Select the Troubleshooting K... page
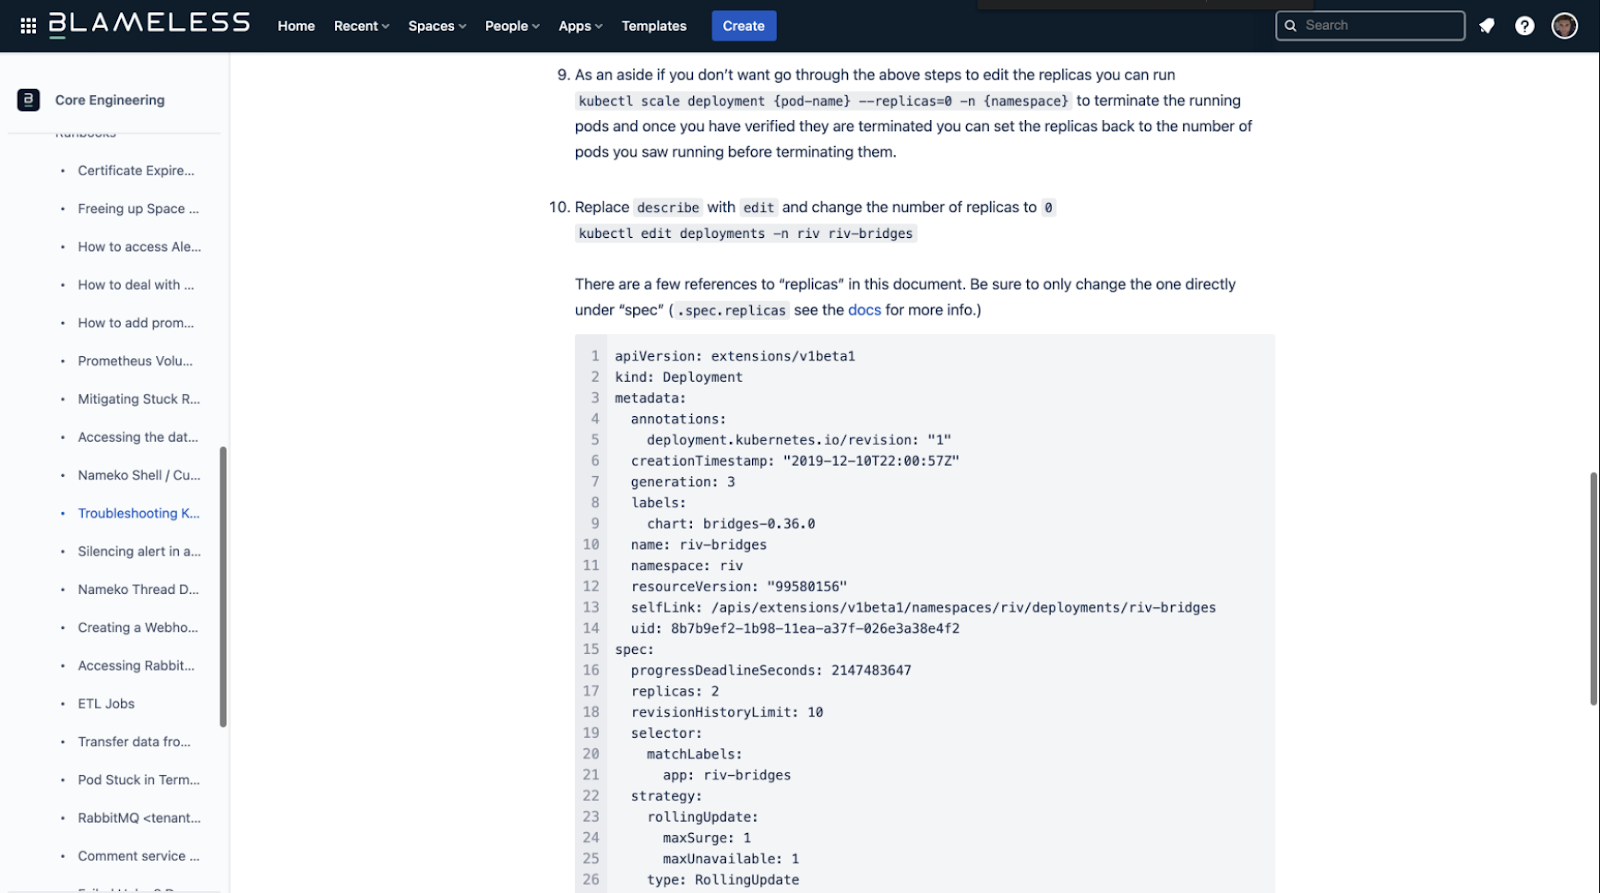Viewport: 1600px width, 893px height. (139, 513)
